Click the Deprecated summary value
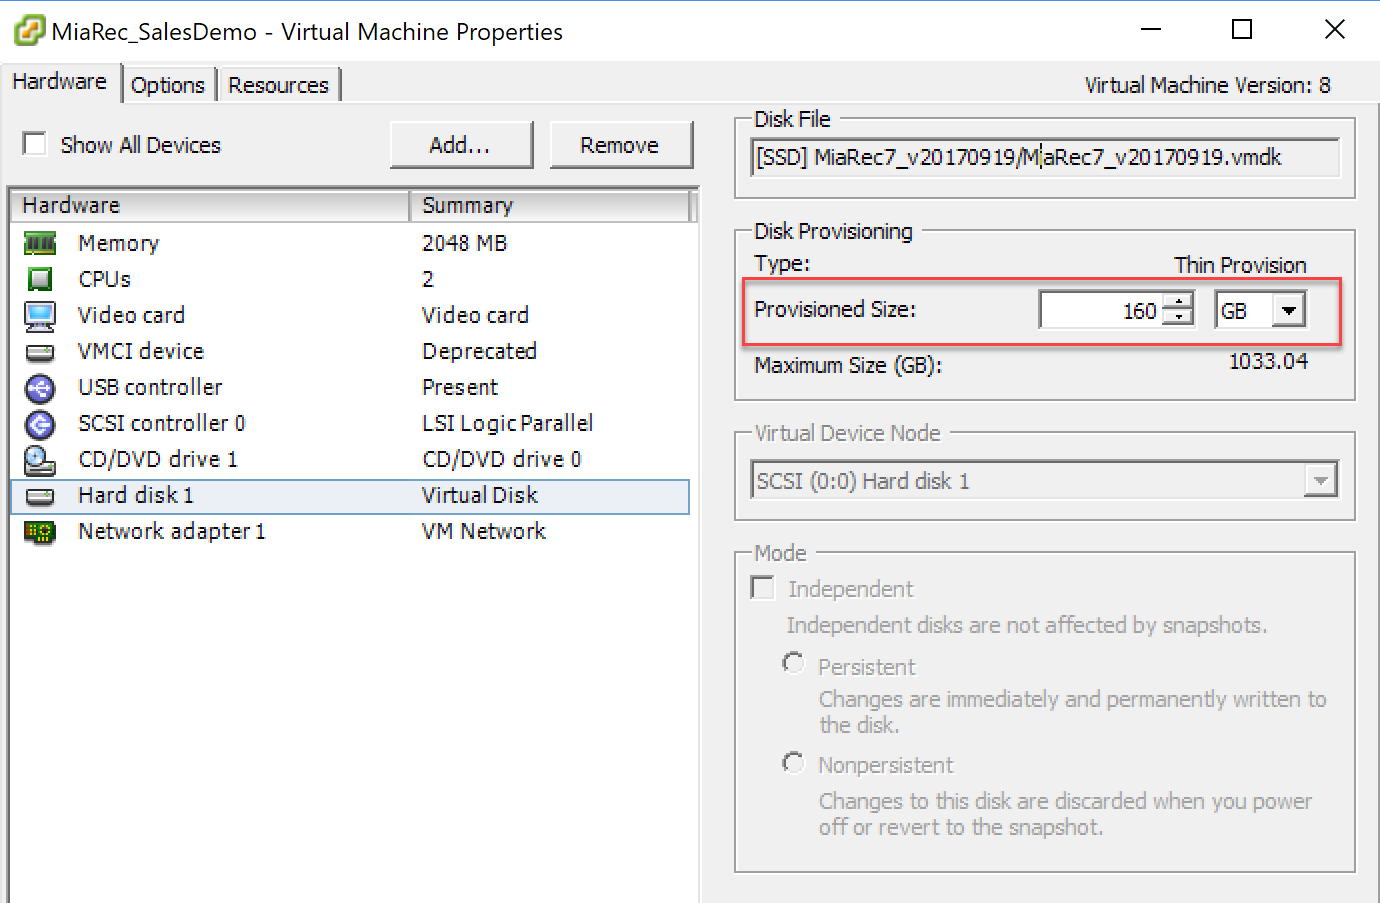Screen dimensions: 1380x903 (479, 351)
